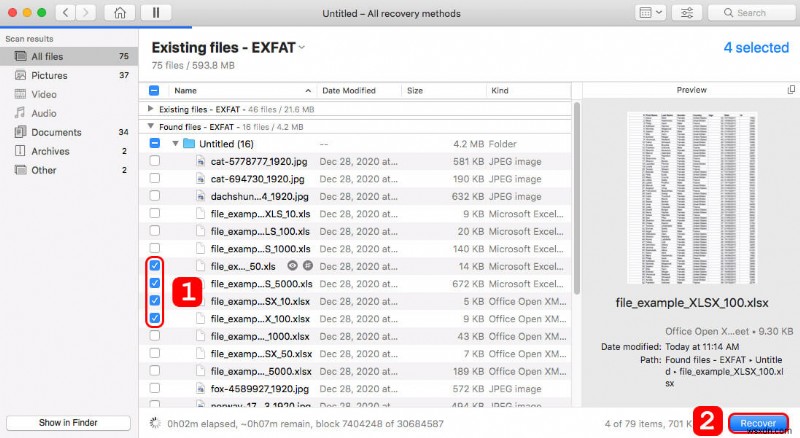Open the view mode dropdown in toolbar

click(651, 13)
